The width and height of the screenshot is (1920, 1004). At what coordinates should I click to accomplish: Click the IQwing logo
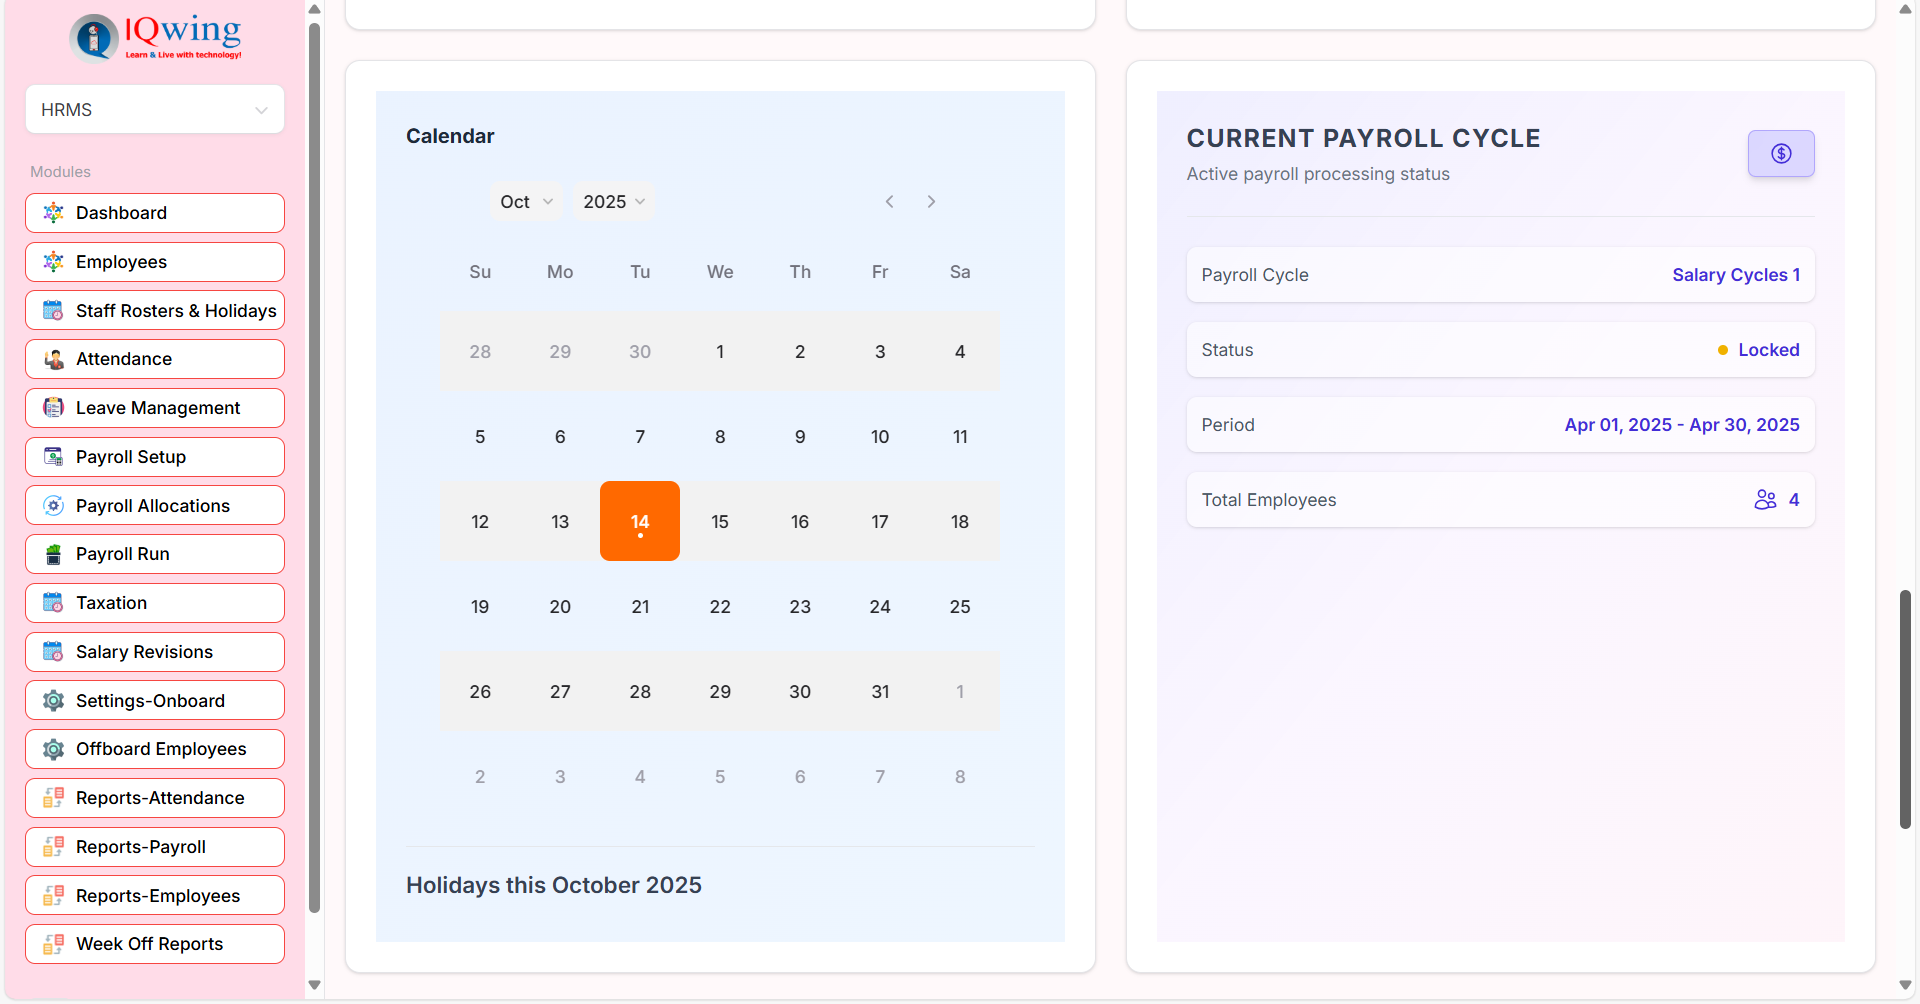click(155, 38)
